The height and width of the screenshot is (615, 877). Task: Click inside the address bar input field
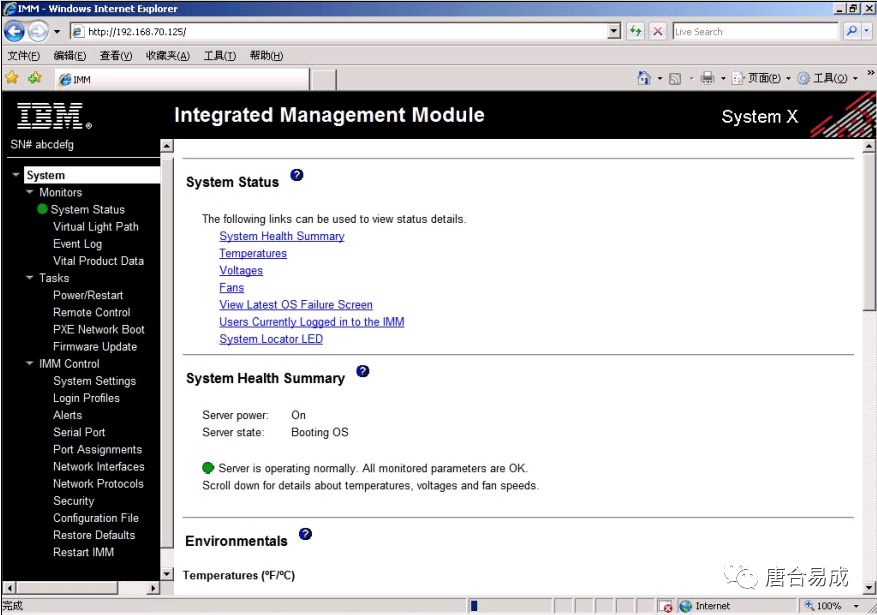pyautogui.click(x=350, y=31)
